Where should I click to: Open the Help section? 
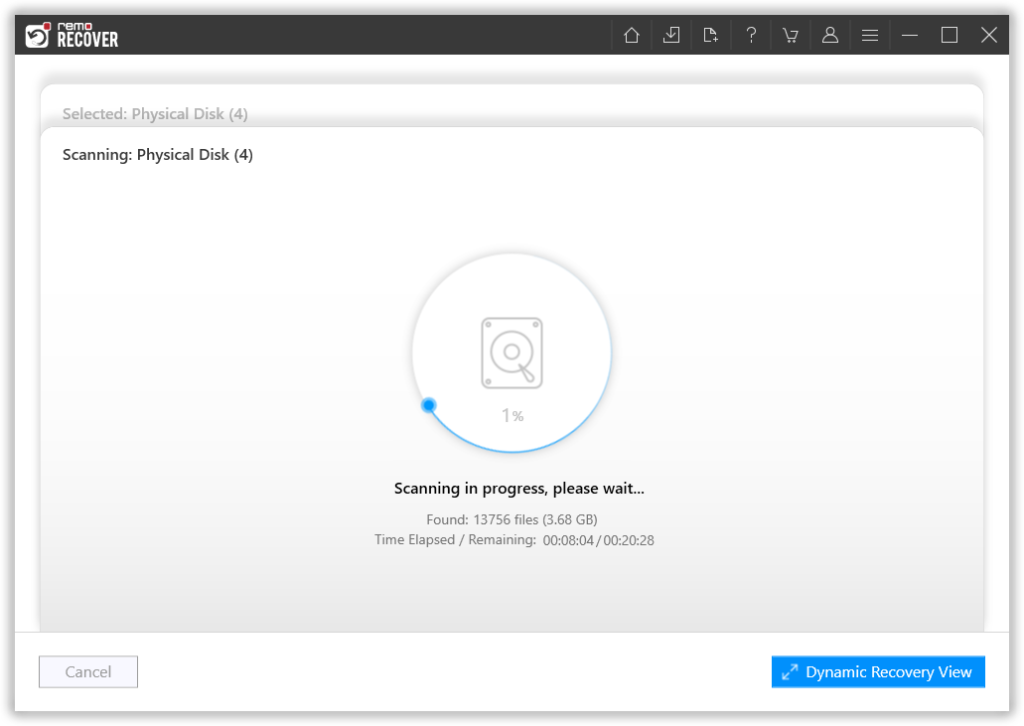click(751, 34)
